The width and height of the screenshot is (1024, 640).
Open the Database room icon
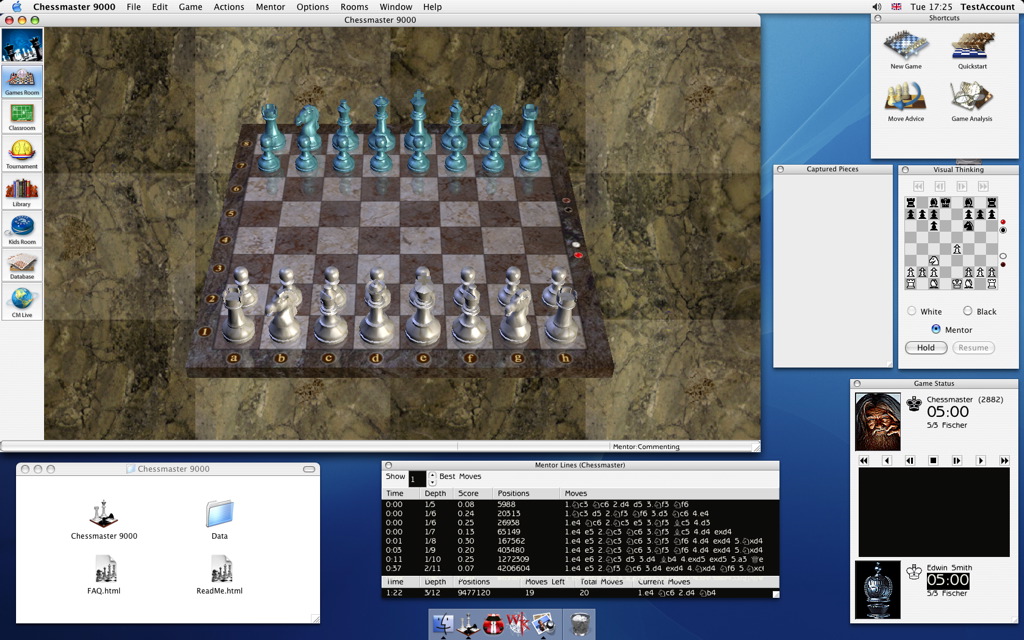(22, 266)
